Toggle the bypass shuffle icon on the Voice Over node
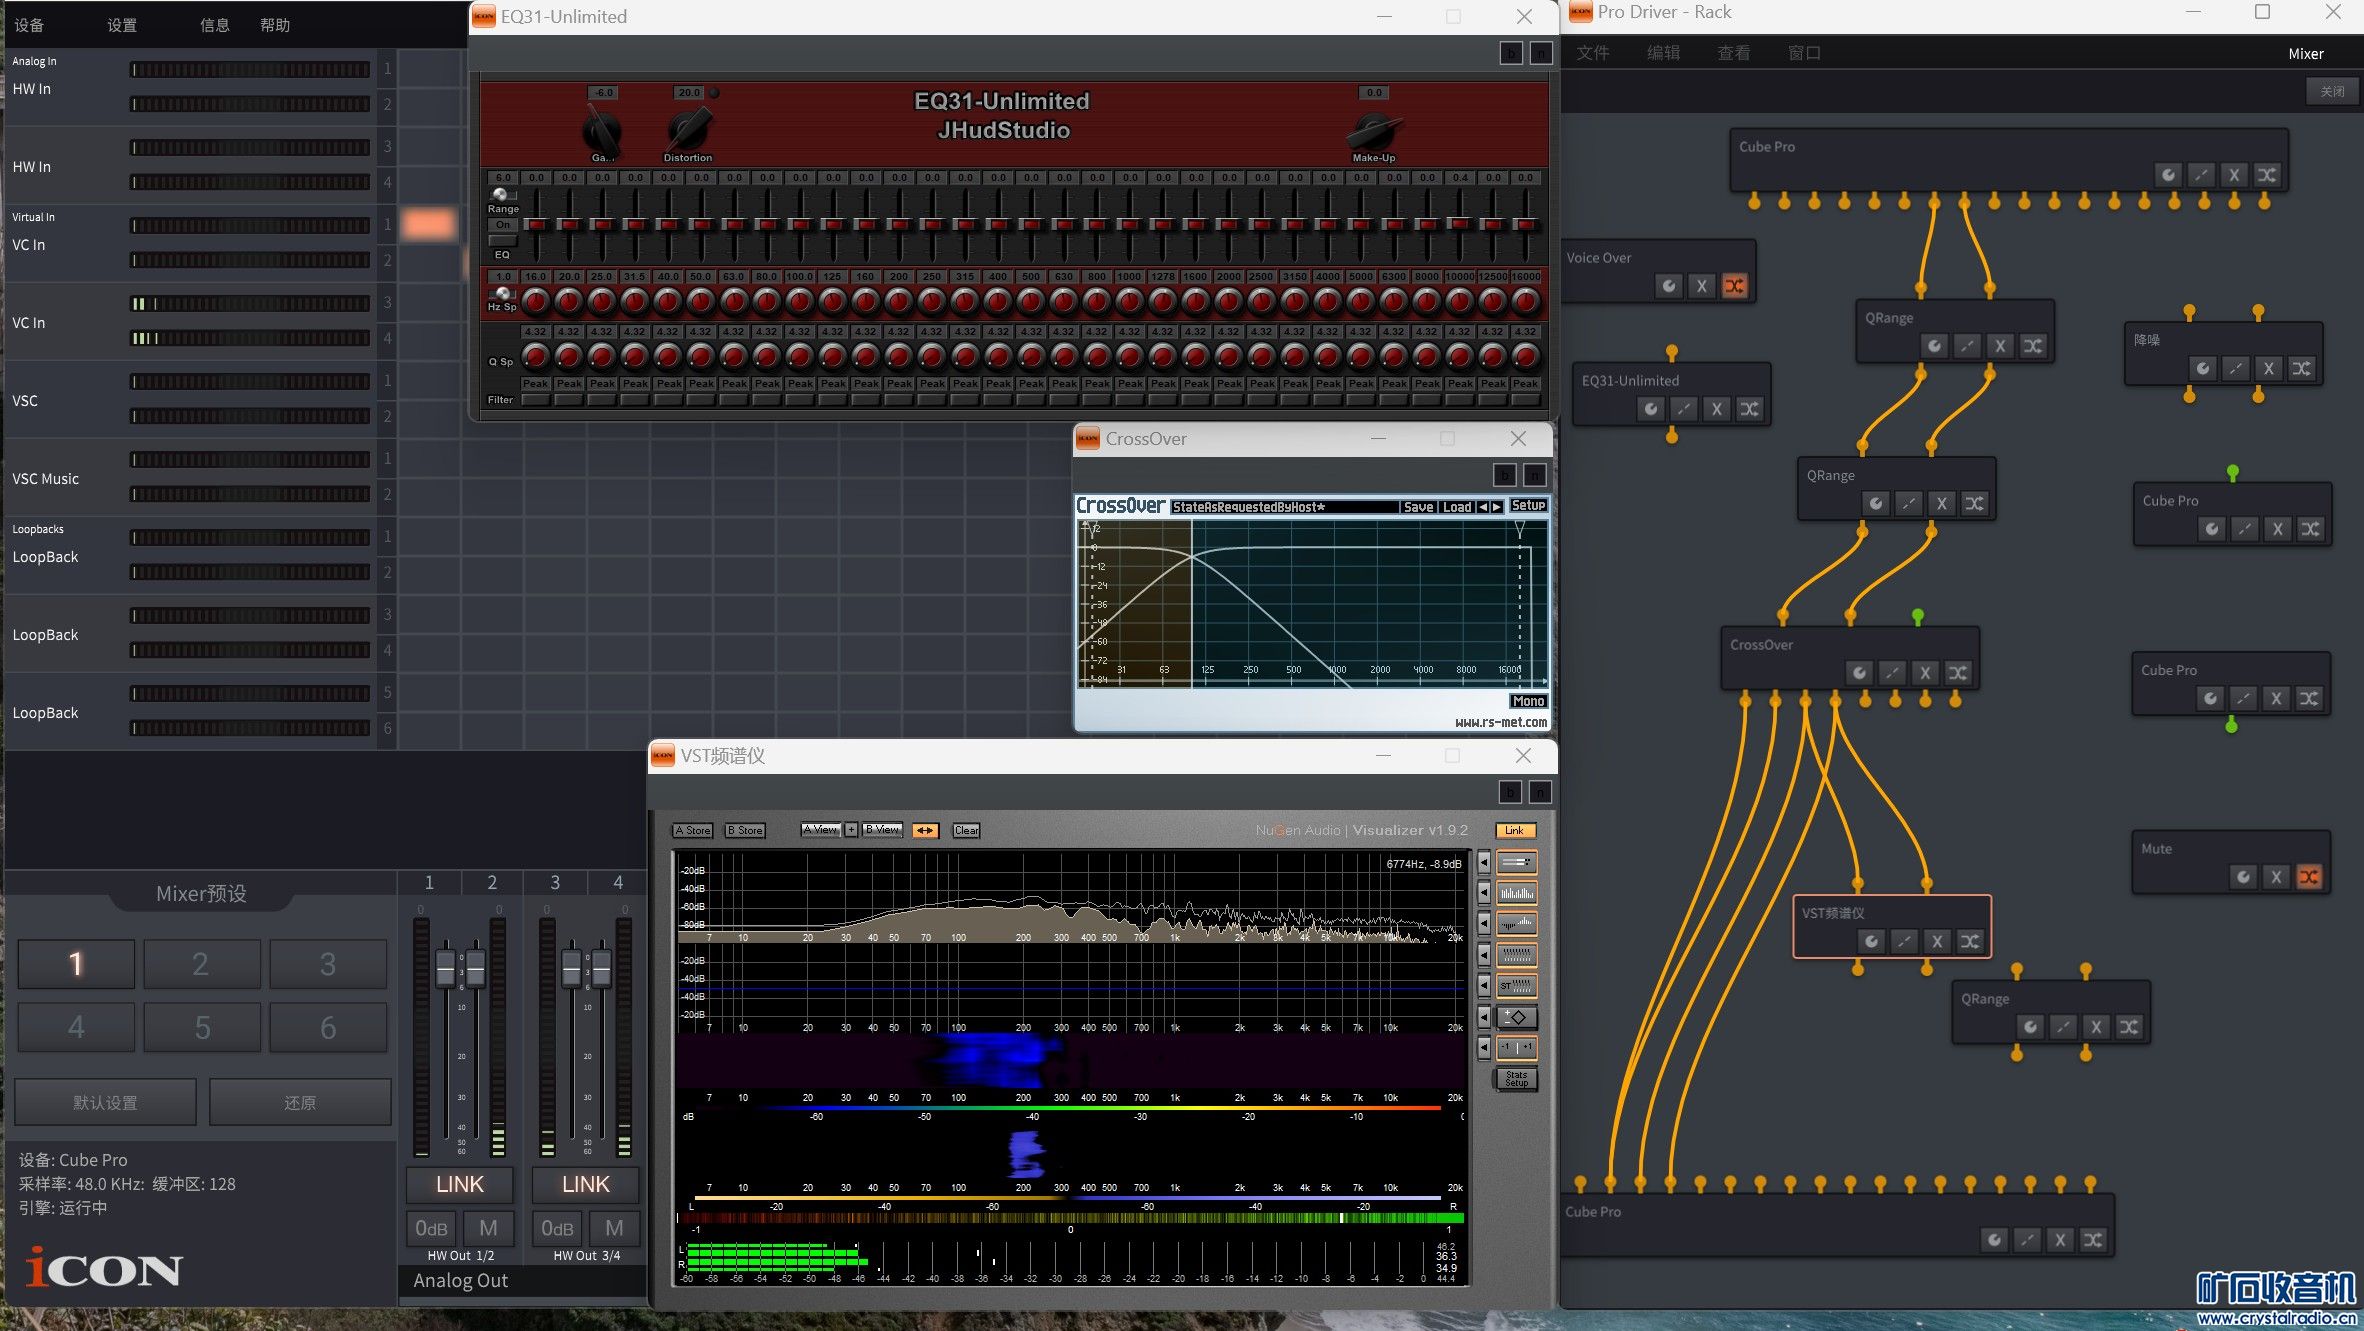 (1735, 286)
